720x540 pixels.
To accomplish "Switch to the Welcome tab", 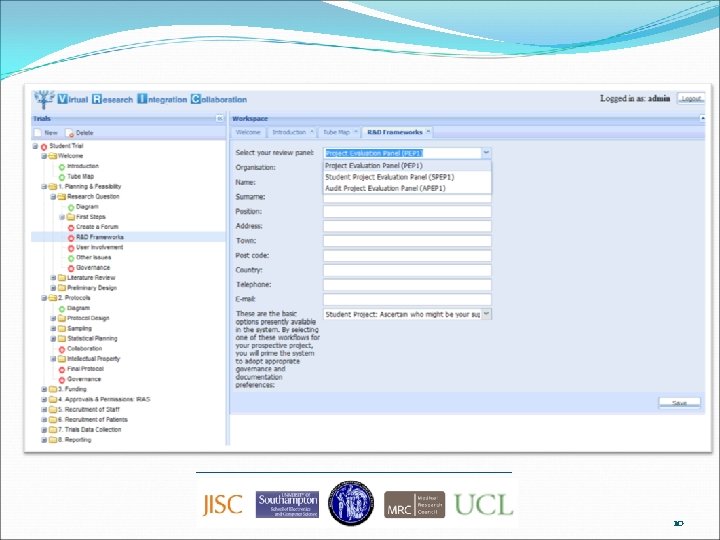I will (x=248, y=132).
